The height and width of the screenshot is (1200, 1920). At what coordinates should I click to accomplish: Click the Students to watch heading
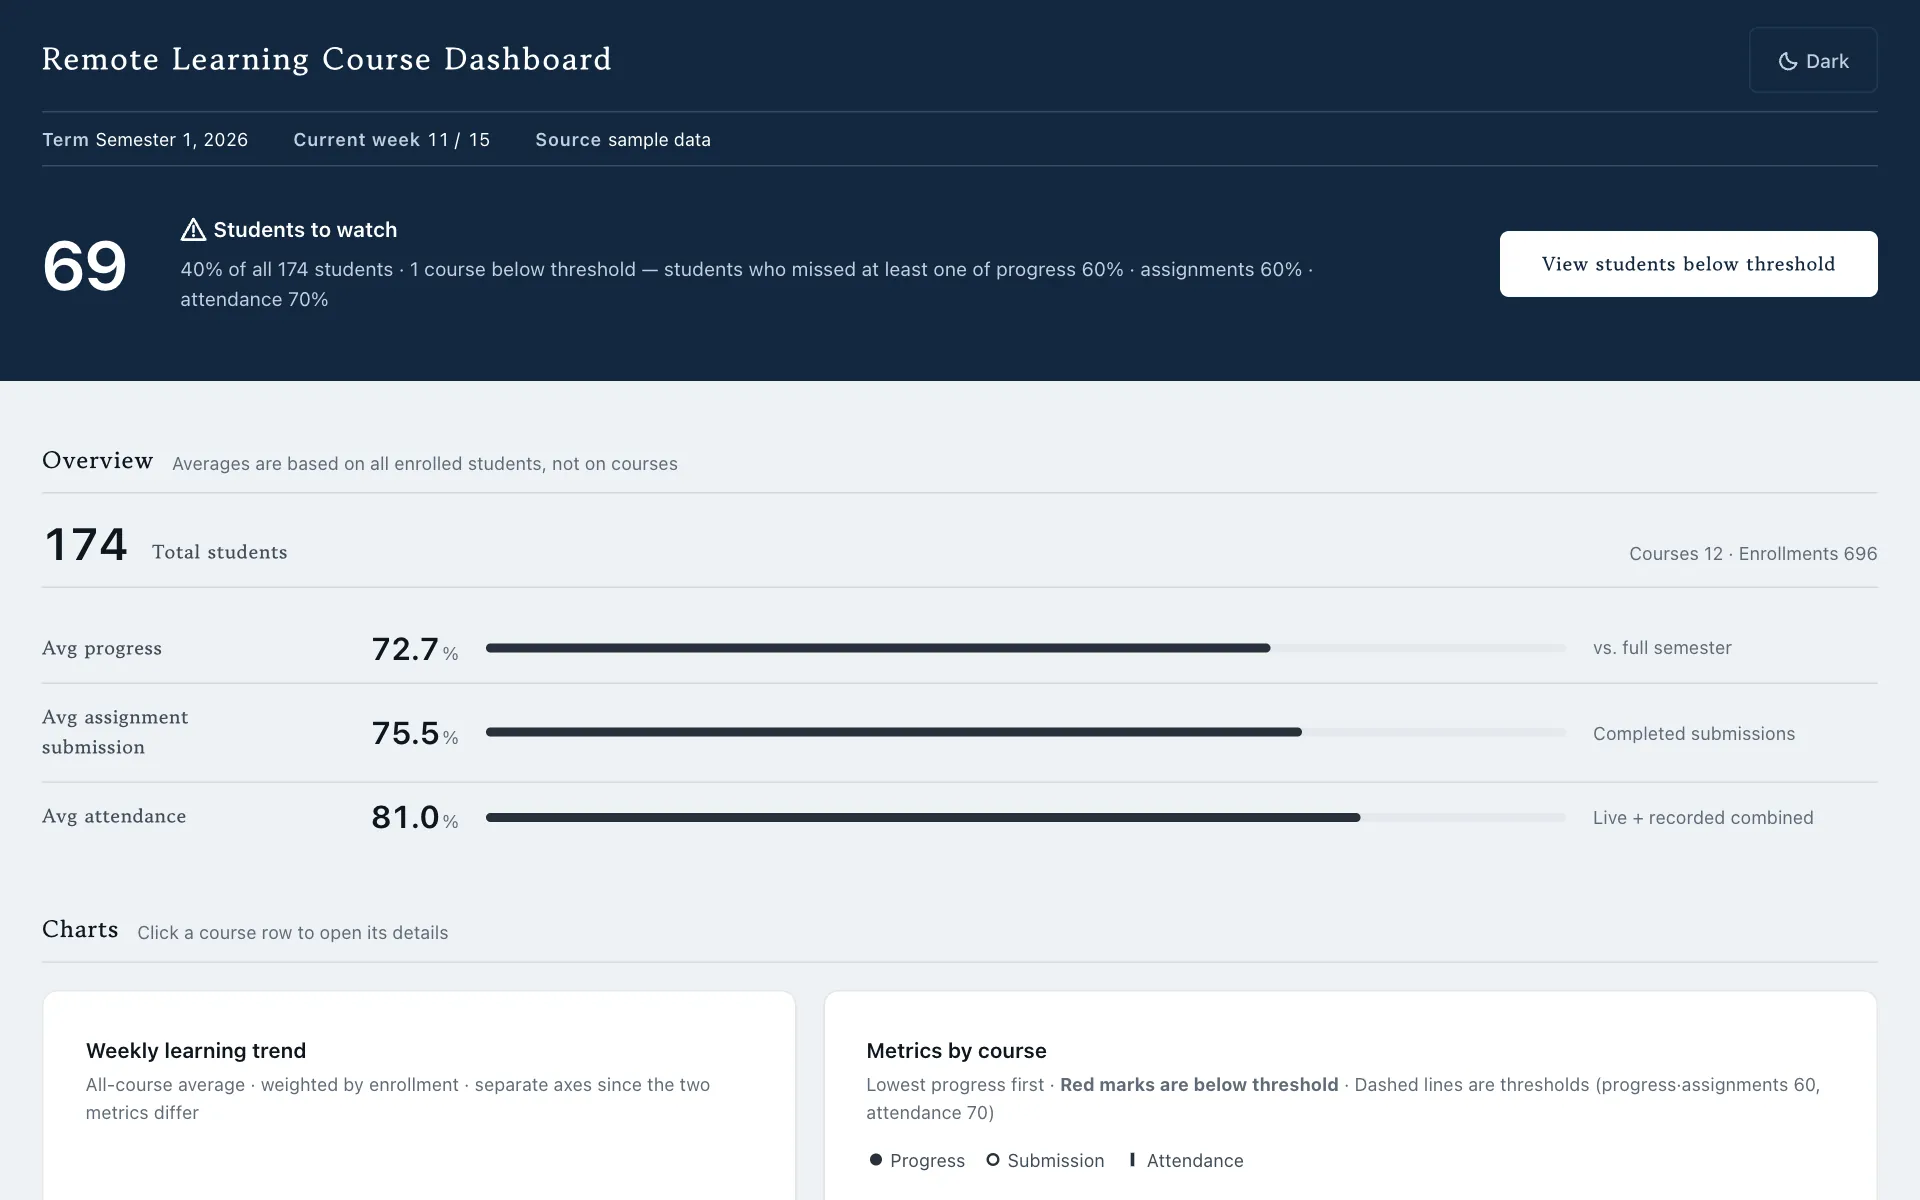click(x=305, y=230)
